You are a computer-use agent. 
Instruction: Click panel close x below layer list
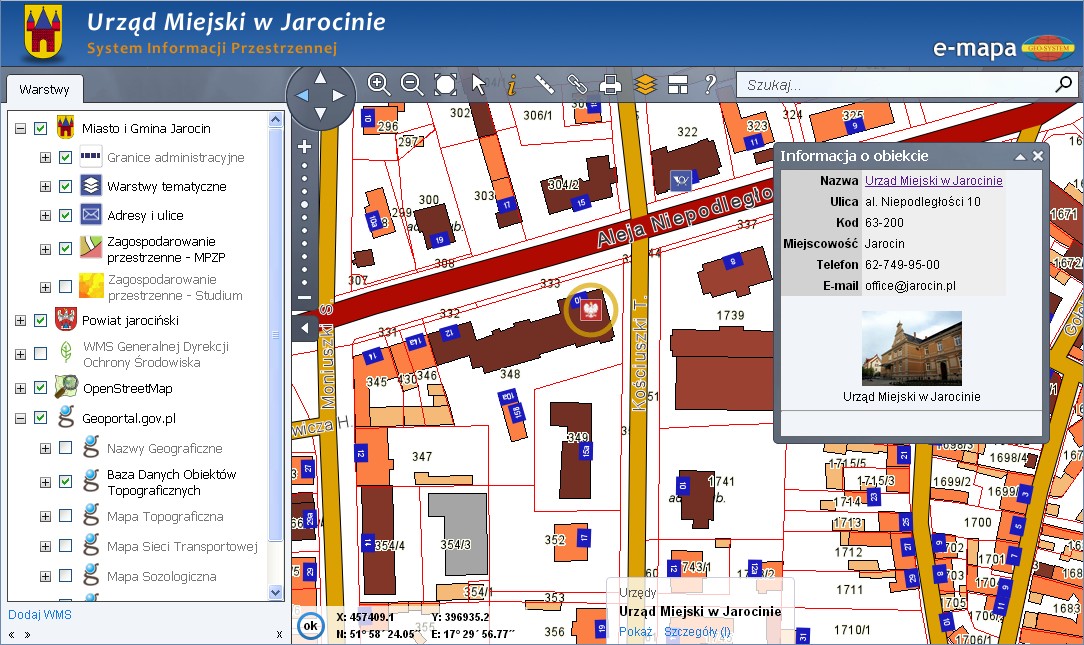[279, 635]
